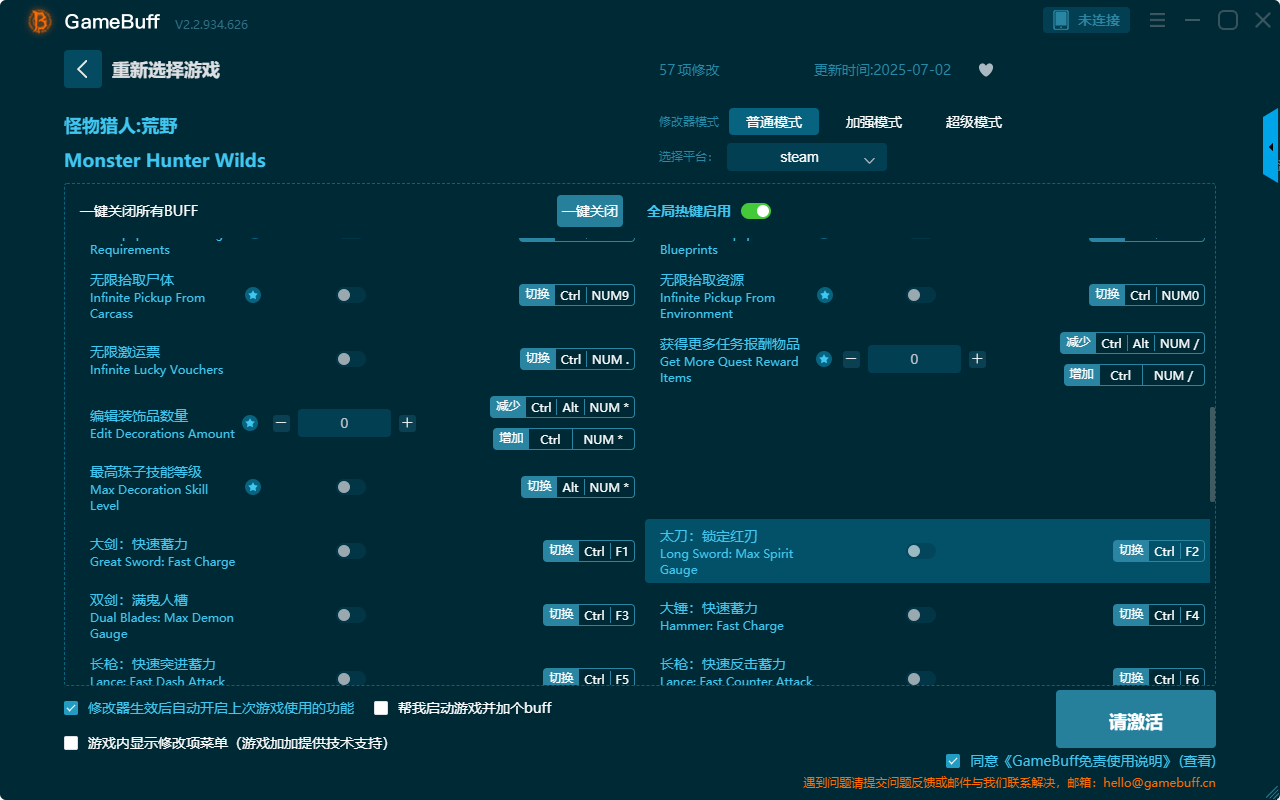1280x800 pixels.
Task: Select 加强模式 mode tab
Action: tap(874, 122)
